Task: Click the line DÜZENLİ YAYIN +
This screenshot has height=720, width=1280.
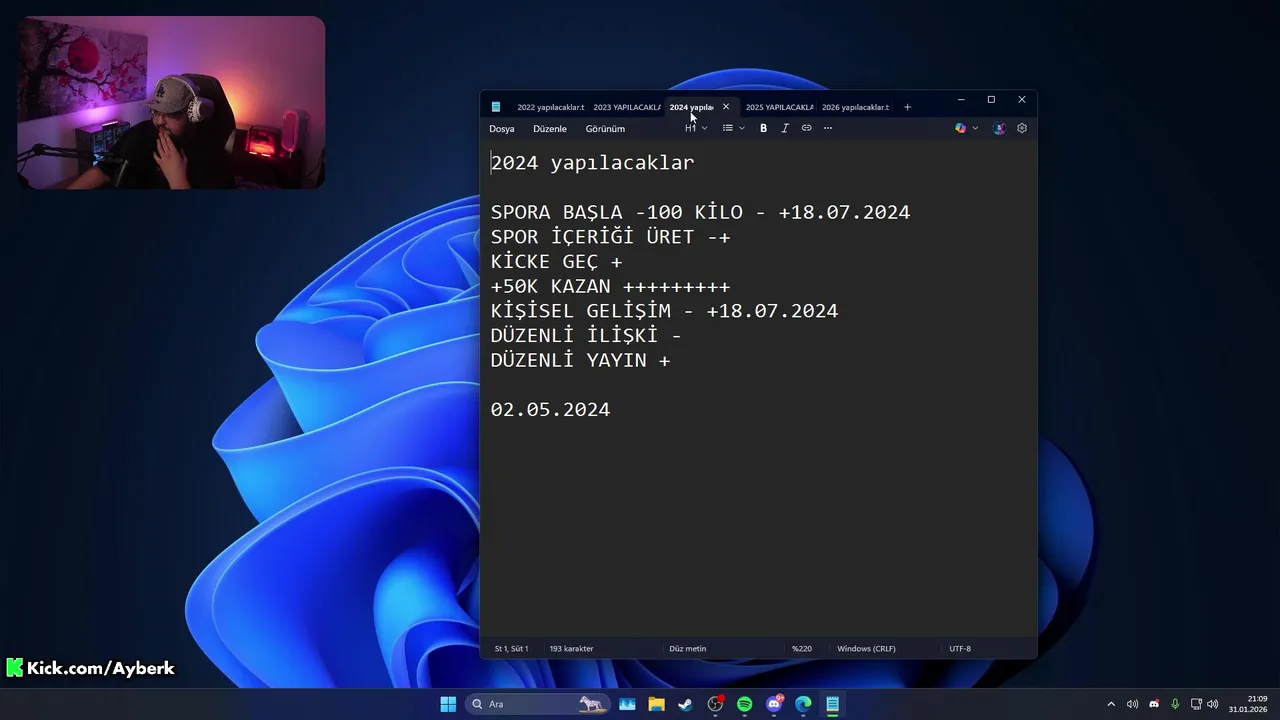Action: pyautogui.click(x=580, y=360)
